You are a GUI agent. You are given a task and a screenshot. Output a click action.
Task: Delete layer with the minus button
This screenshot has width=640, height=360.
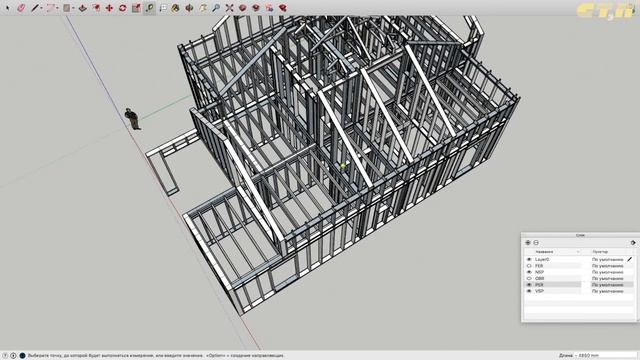[x=536, y=242]
